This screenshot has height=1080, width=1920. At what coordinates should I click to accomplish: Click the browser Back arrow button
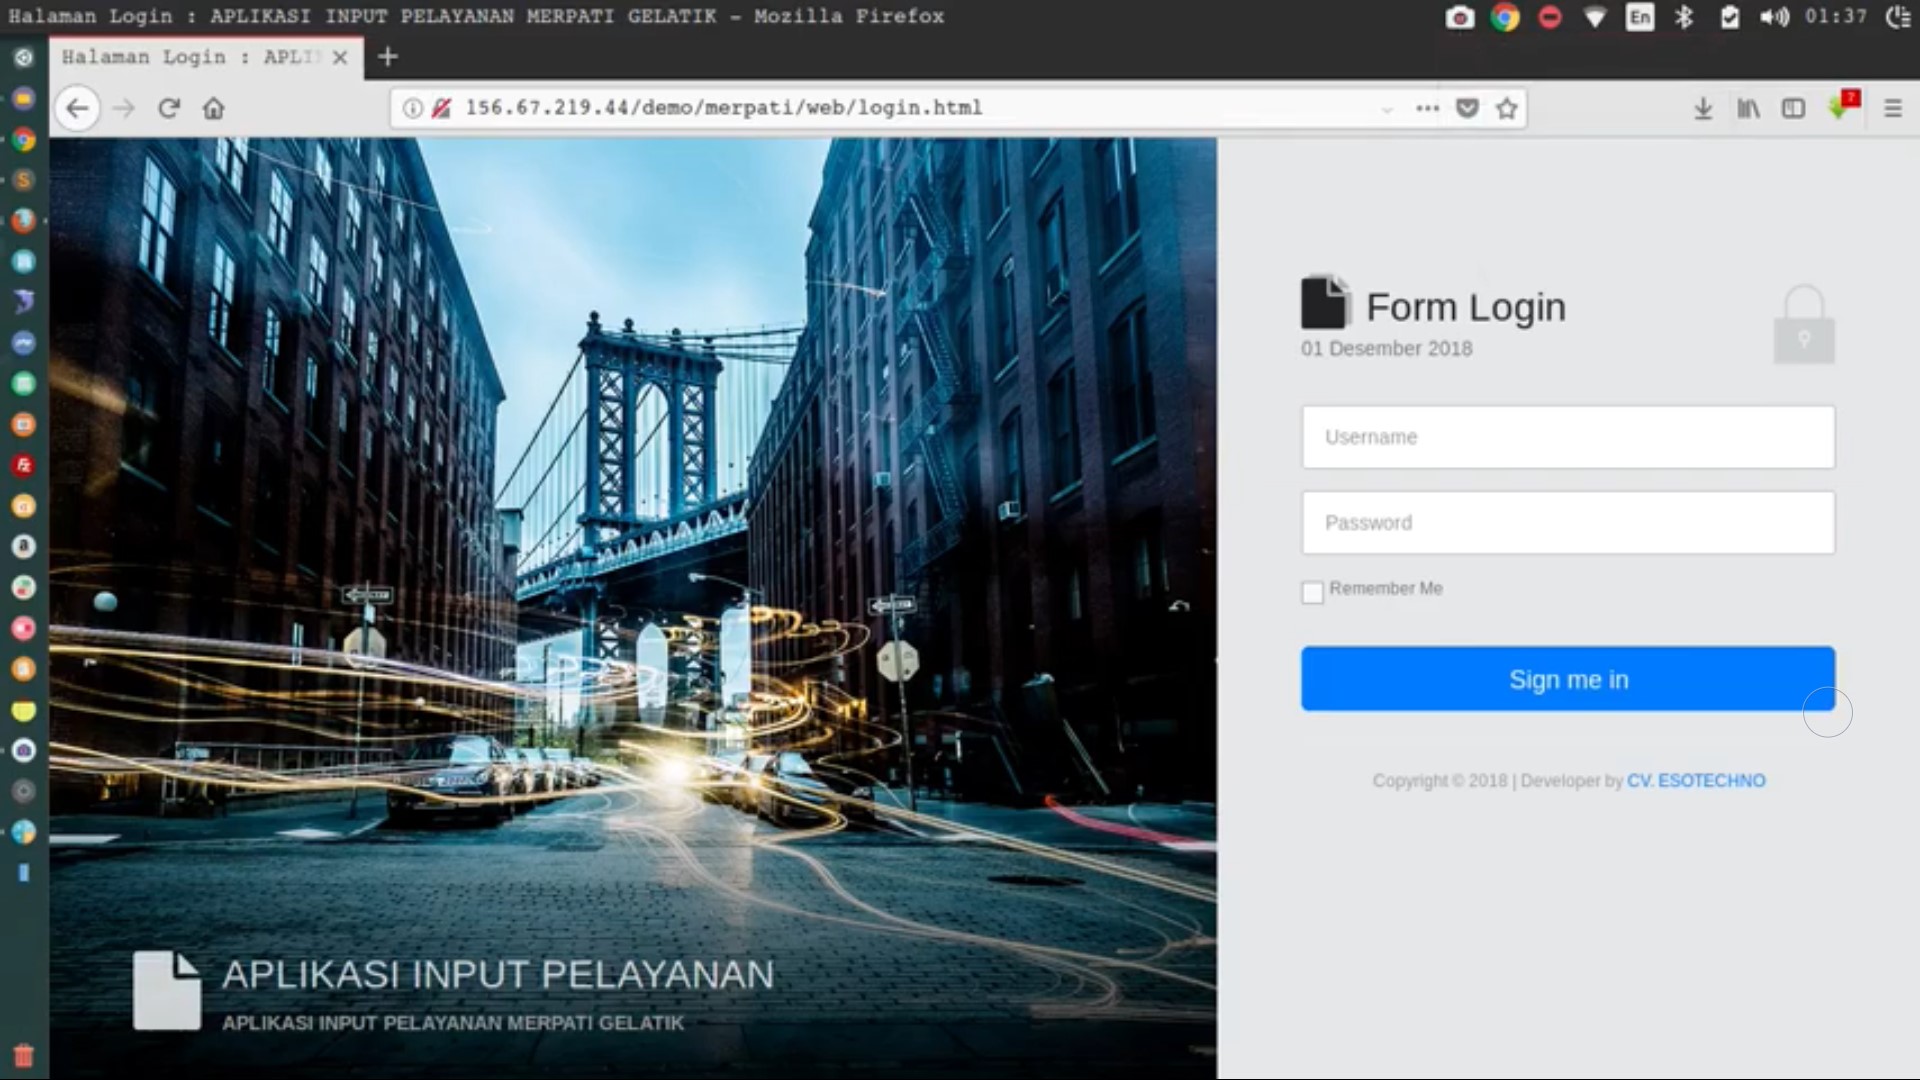coord(77,108)
